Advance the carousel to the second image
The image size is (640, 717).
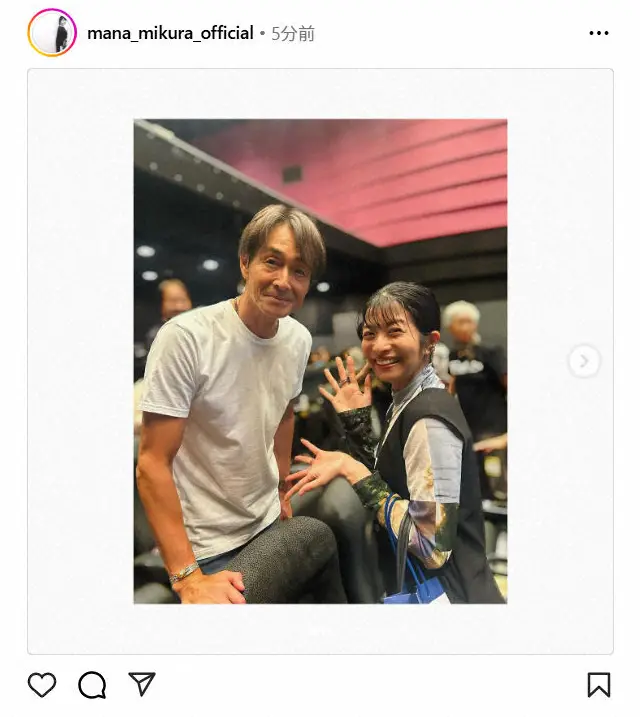pos(584,361)
